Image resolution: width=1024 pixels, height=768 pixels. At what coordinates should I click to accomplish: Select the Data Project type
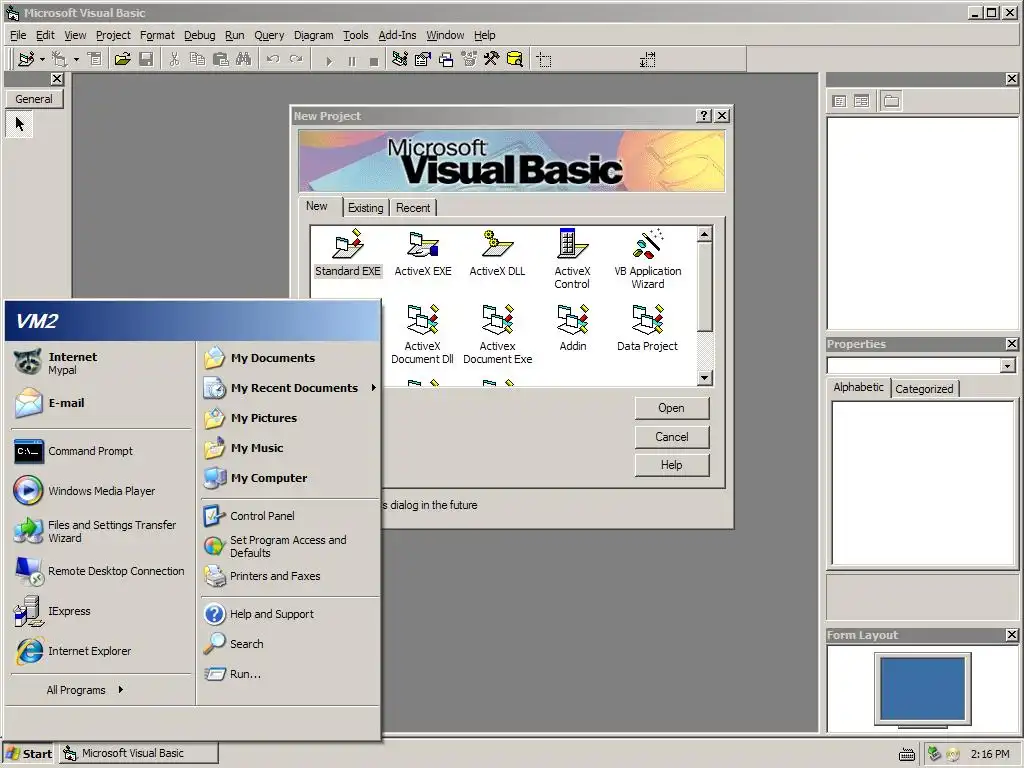pos(647,328)
